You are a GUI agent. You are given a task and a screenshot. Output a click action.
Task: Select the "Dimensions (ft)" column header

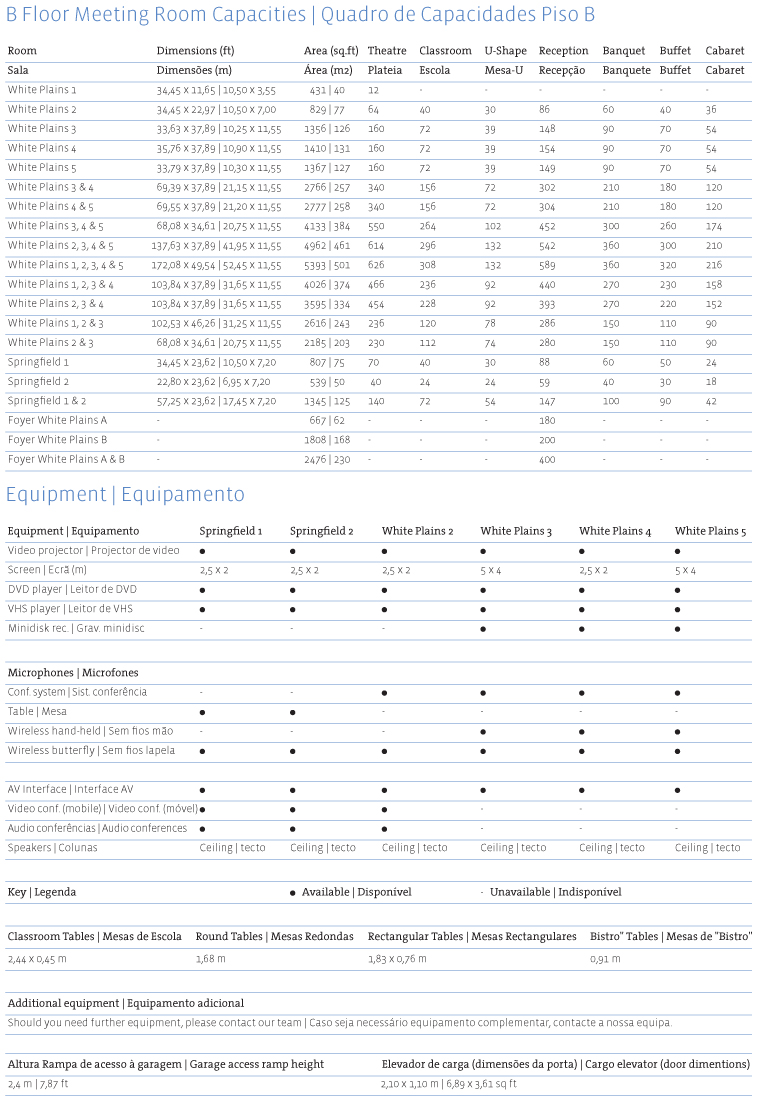pos(196,50)
